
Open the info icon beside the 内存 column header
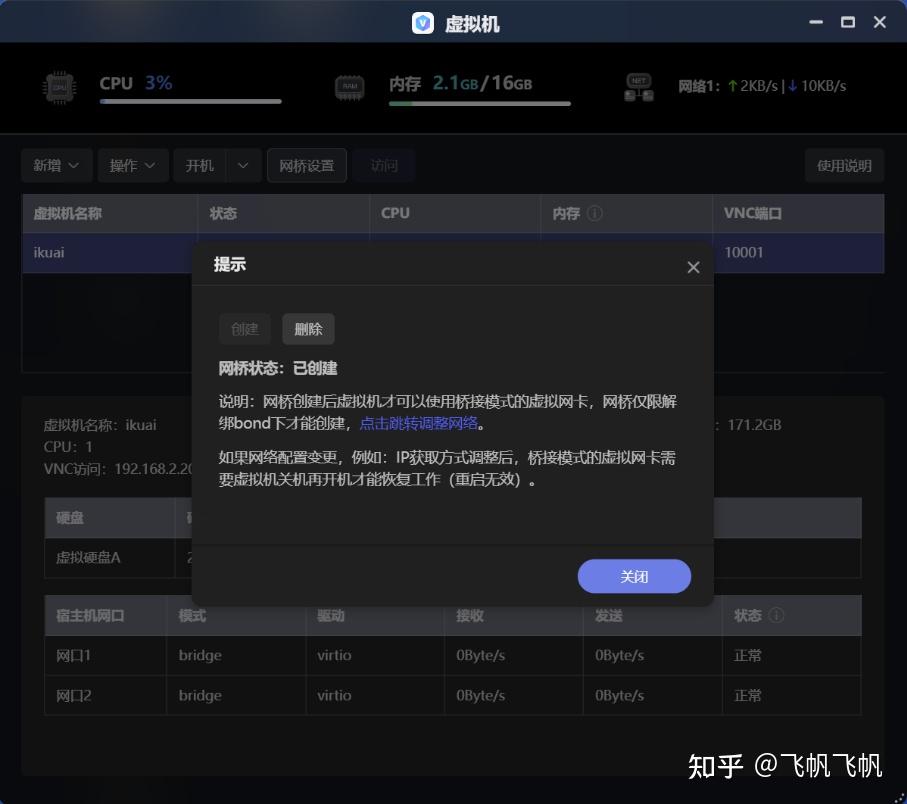(597, 213)
